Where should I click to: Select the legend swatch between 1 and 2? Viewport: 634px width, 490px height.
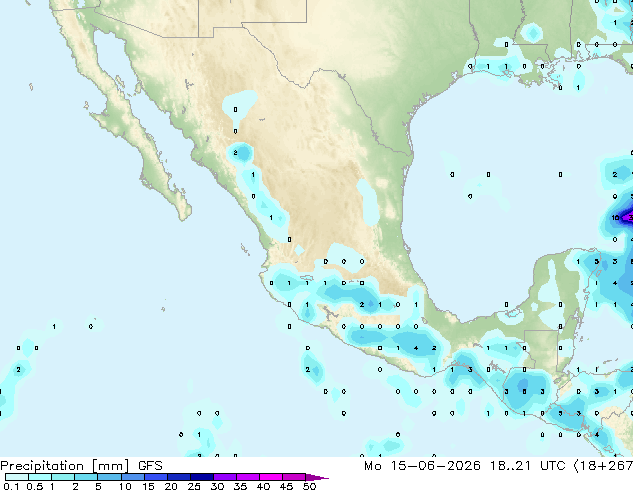[x=63, y=477]
